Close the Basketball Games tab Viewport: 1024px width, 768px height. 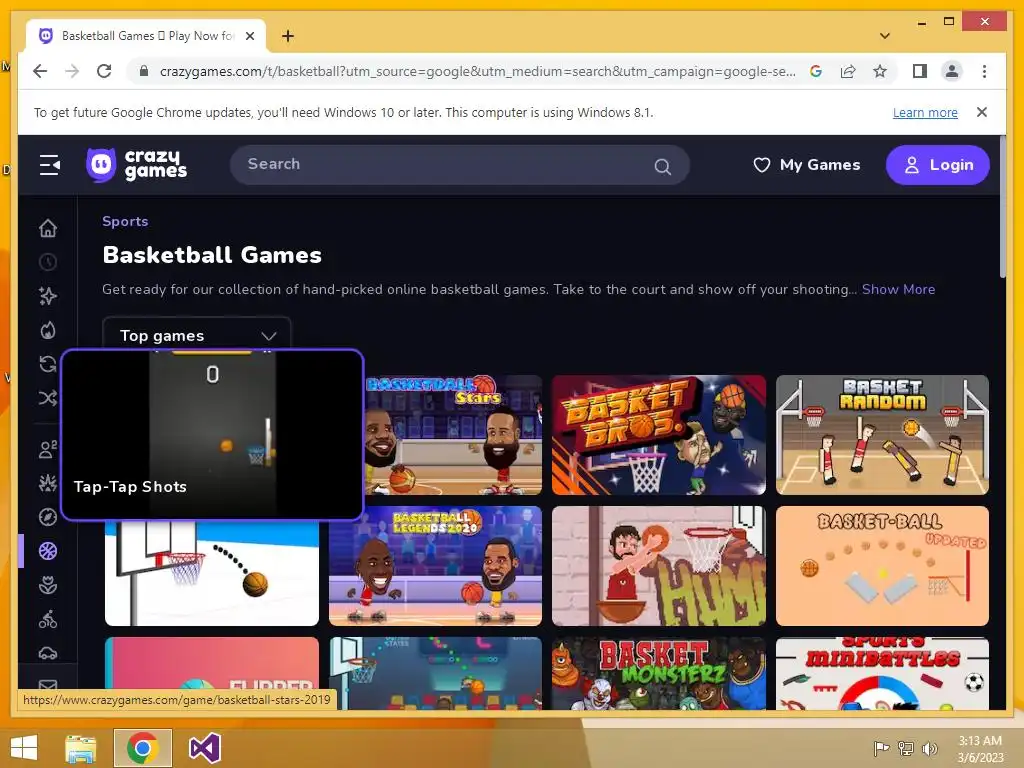click(x=249, y=36)
